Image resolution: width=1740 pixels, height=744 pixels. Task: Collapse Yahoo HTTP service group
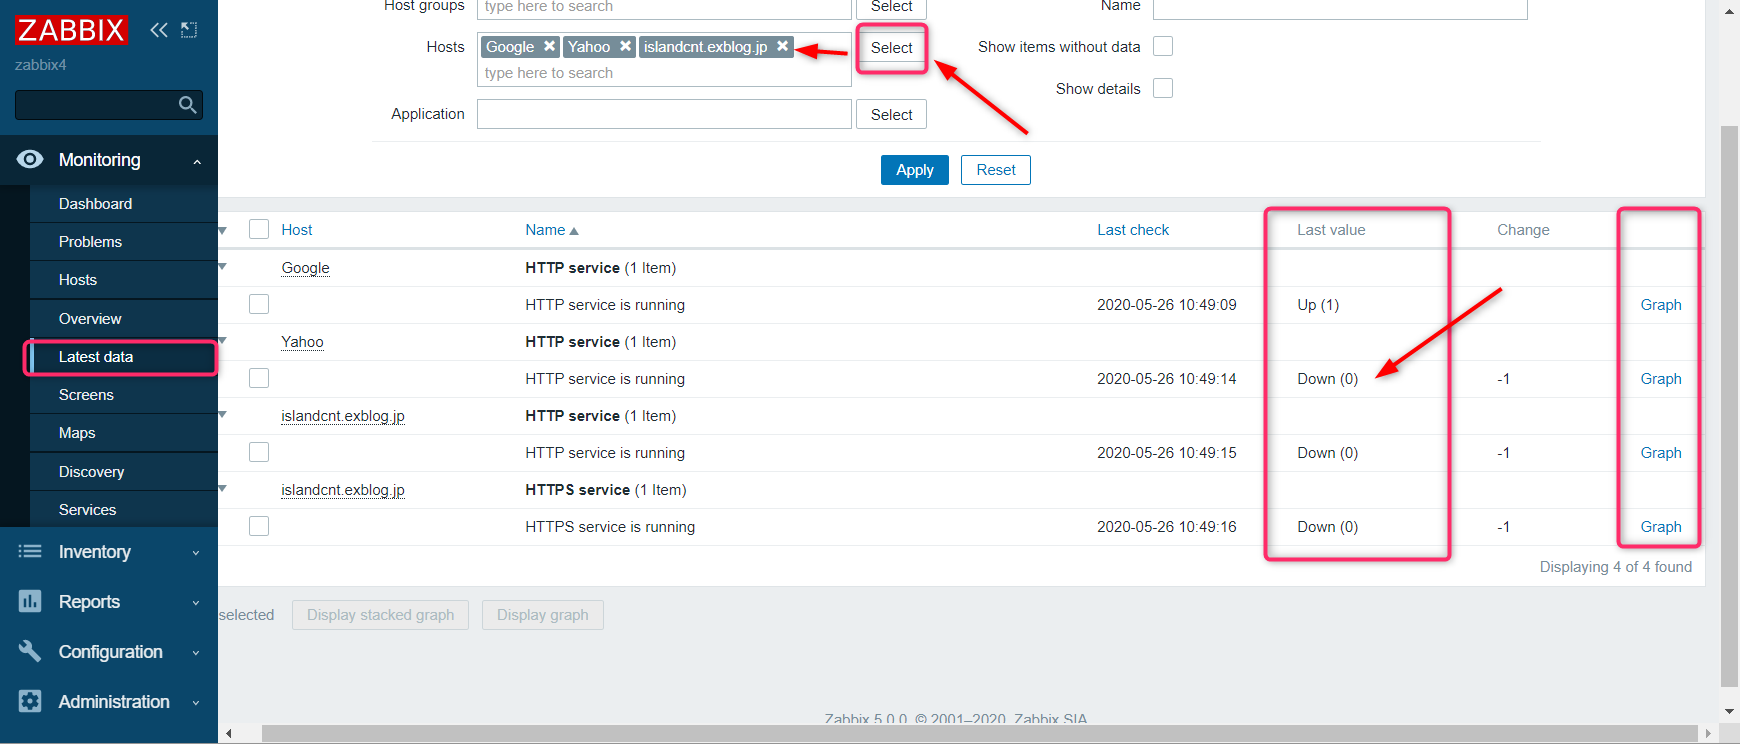point(223,341)
